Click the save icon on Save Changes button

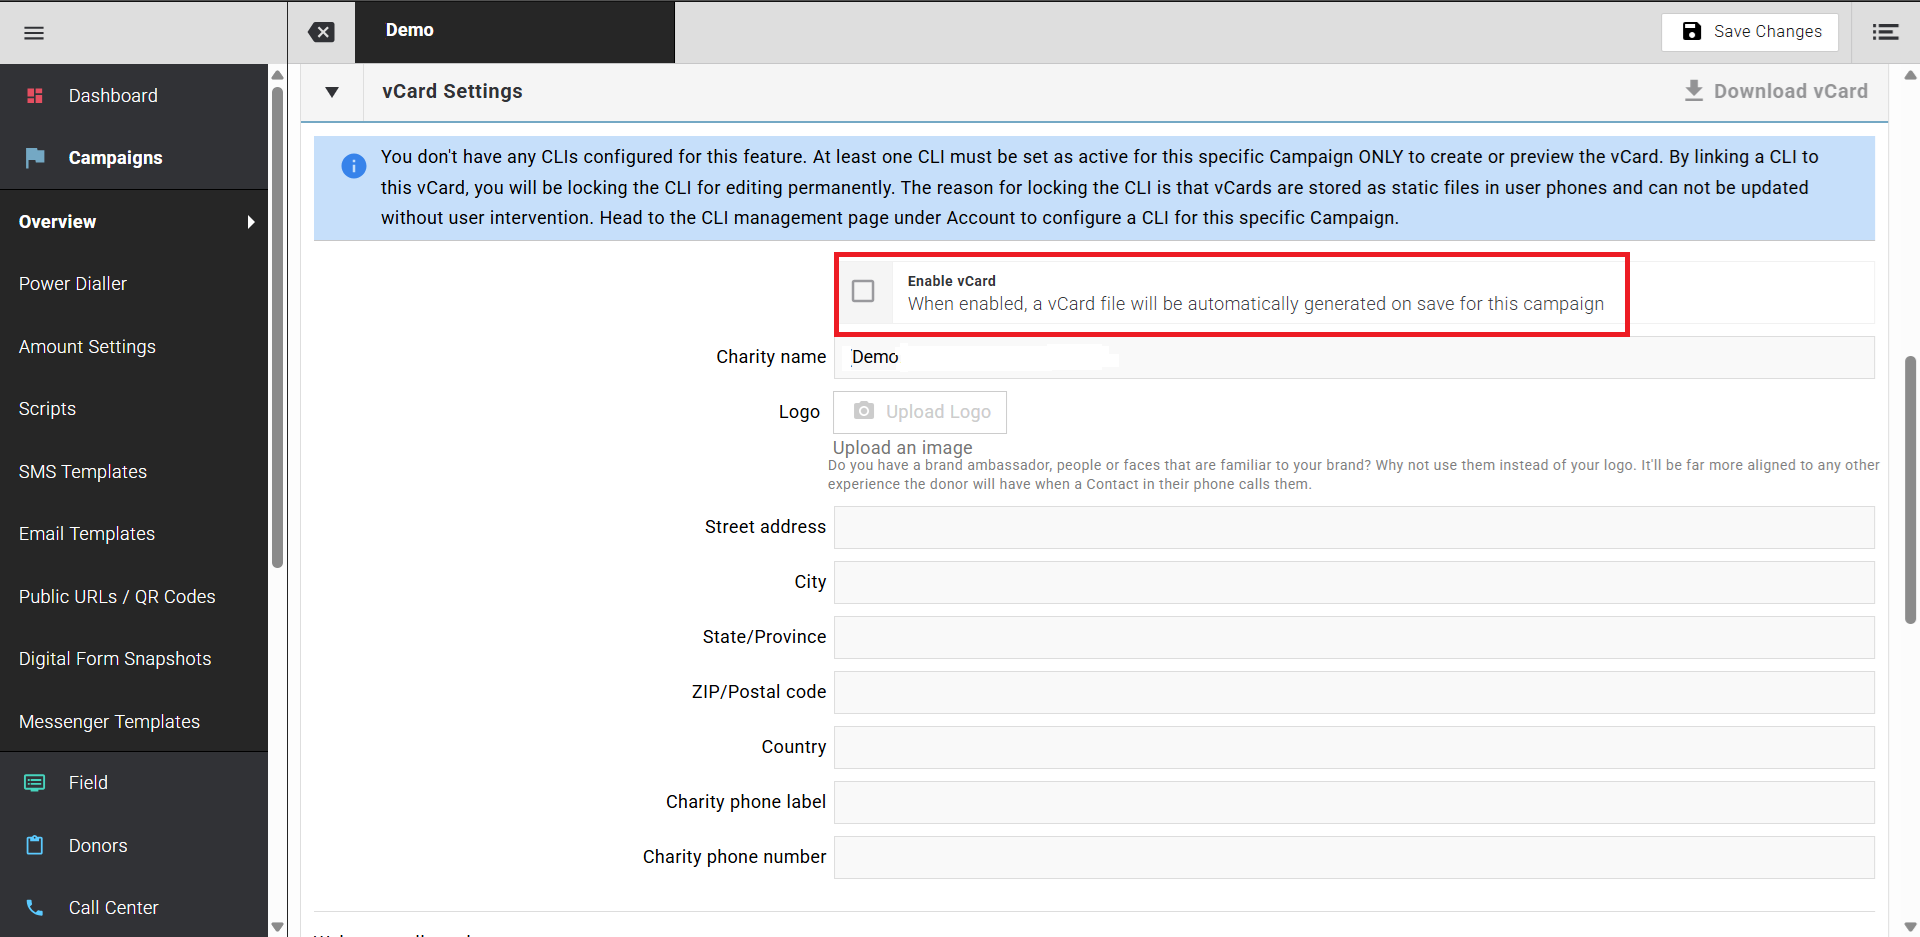point(1690,31)
